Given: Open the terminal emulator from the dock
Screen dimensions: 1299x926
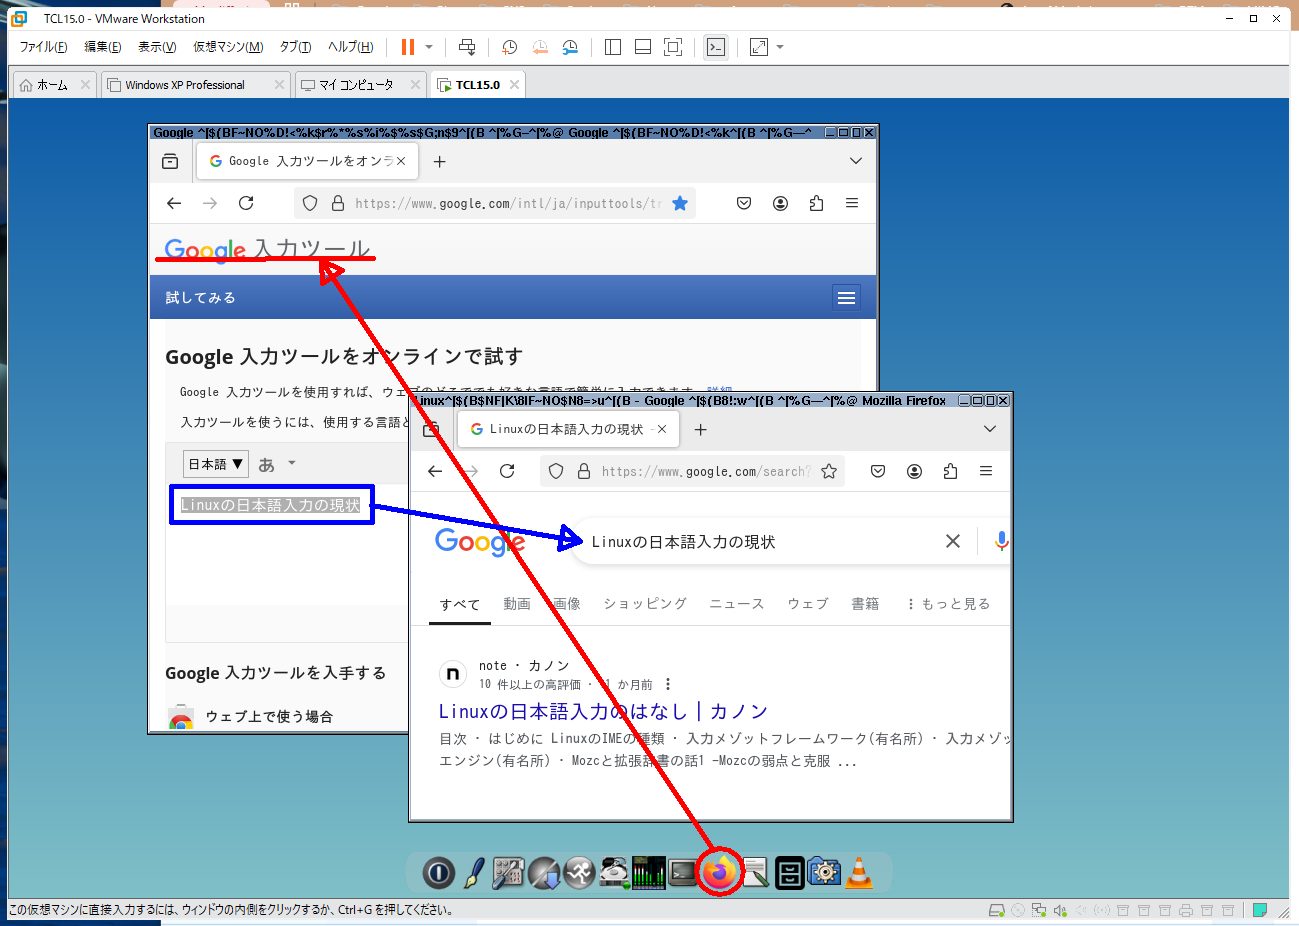Looking at the screenshot, I should (683, 871).
